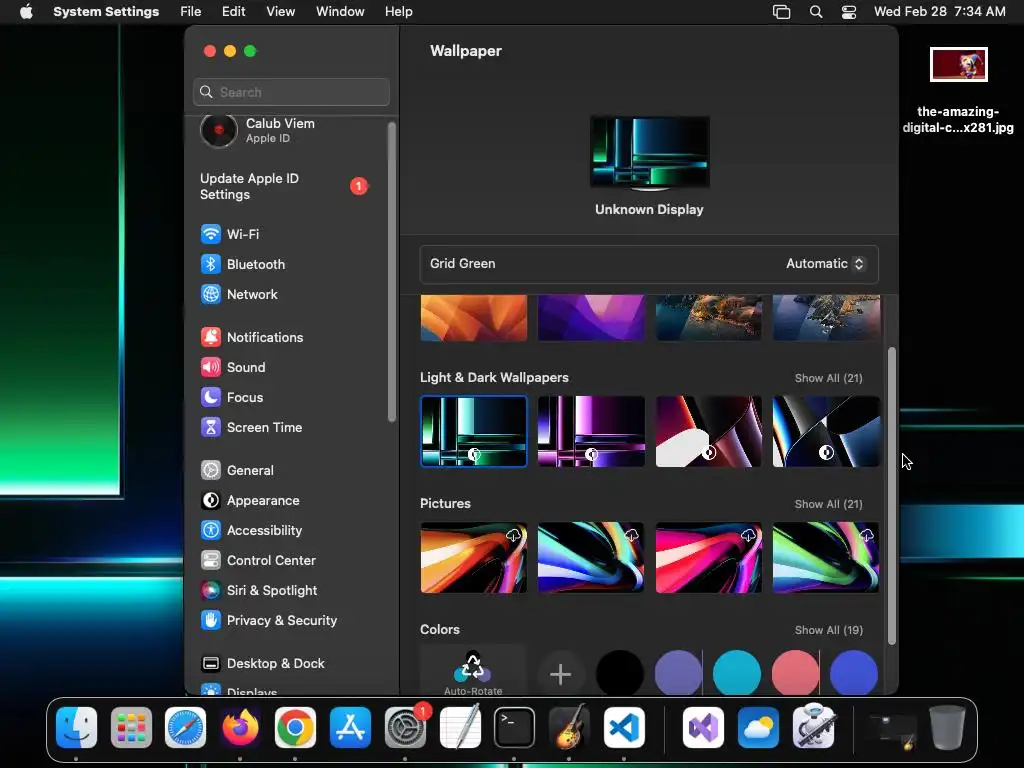The width and height of the screenshot is (1024, 768).
Task: Select the purple-lavender color swatch
Action: tap(679, 673)
